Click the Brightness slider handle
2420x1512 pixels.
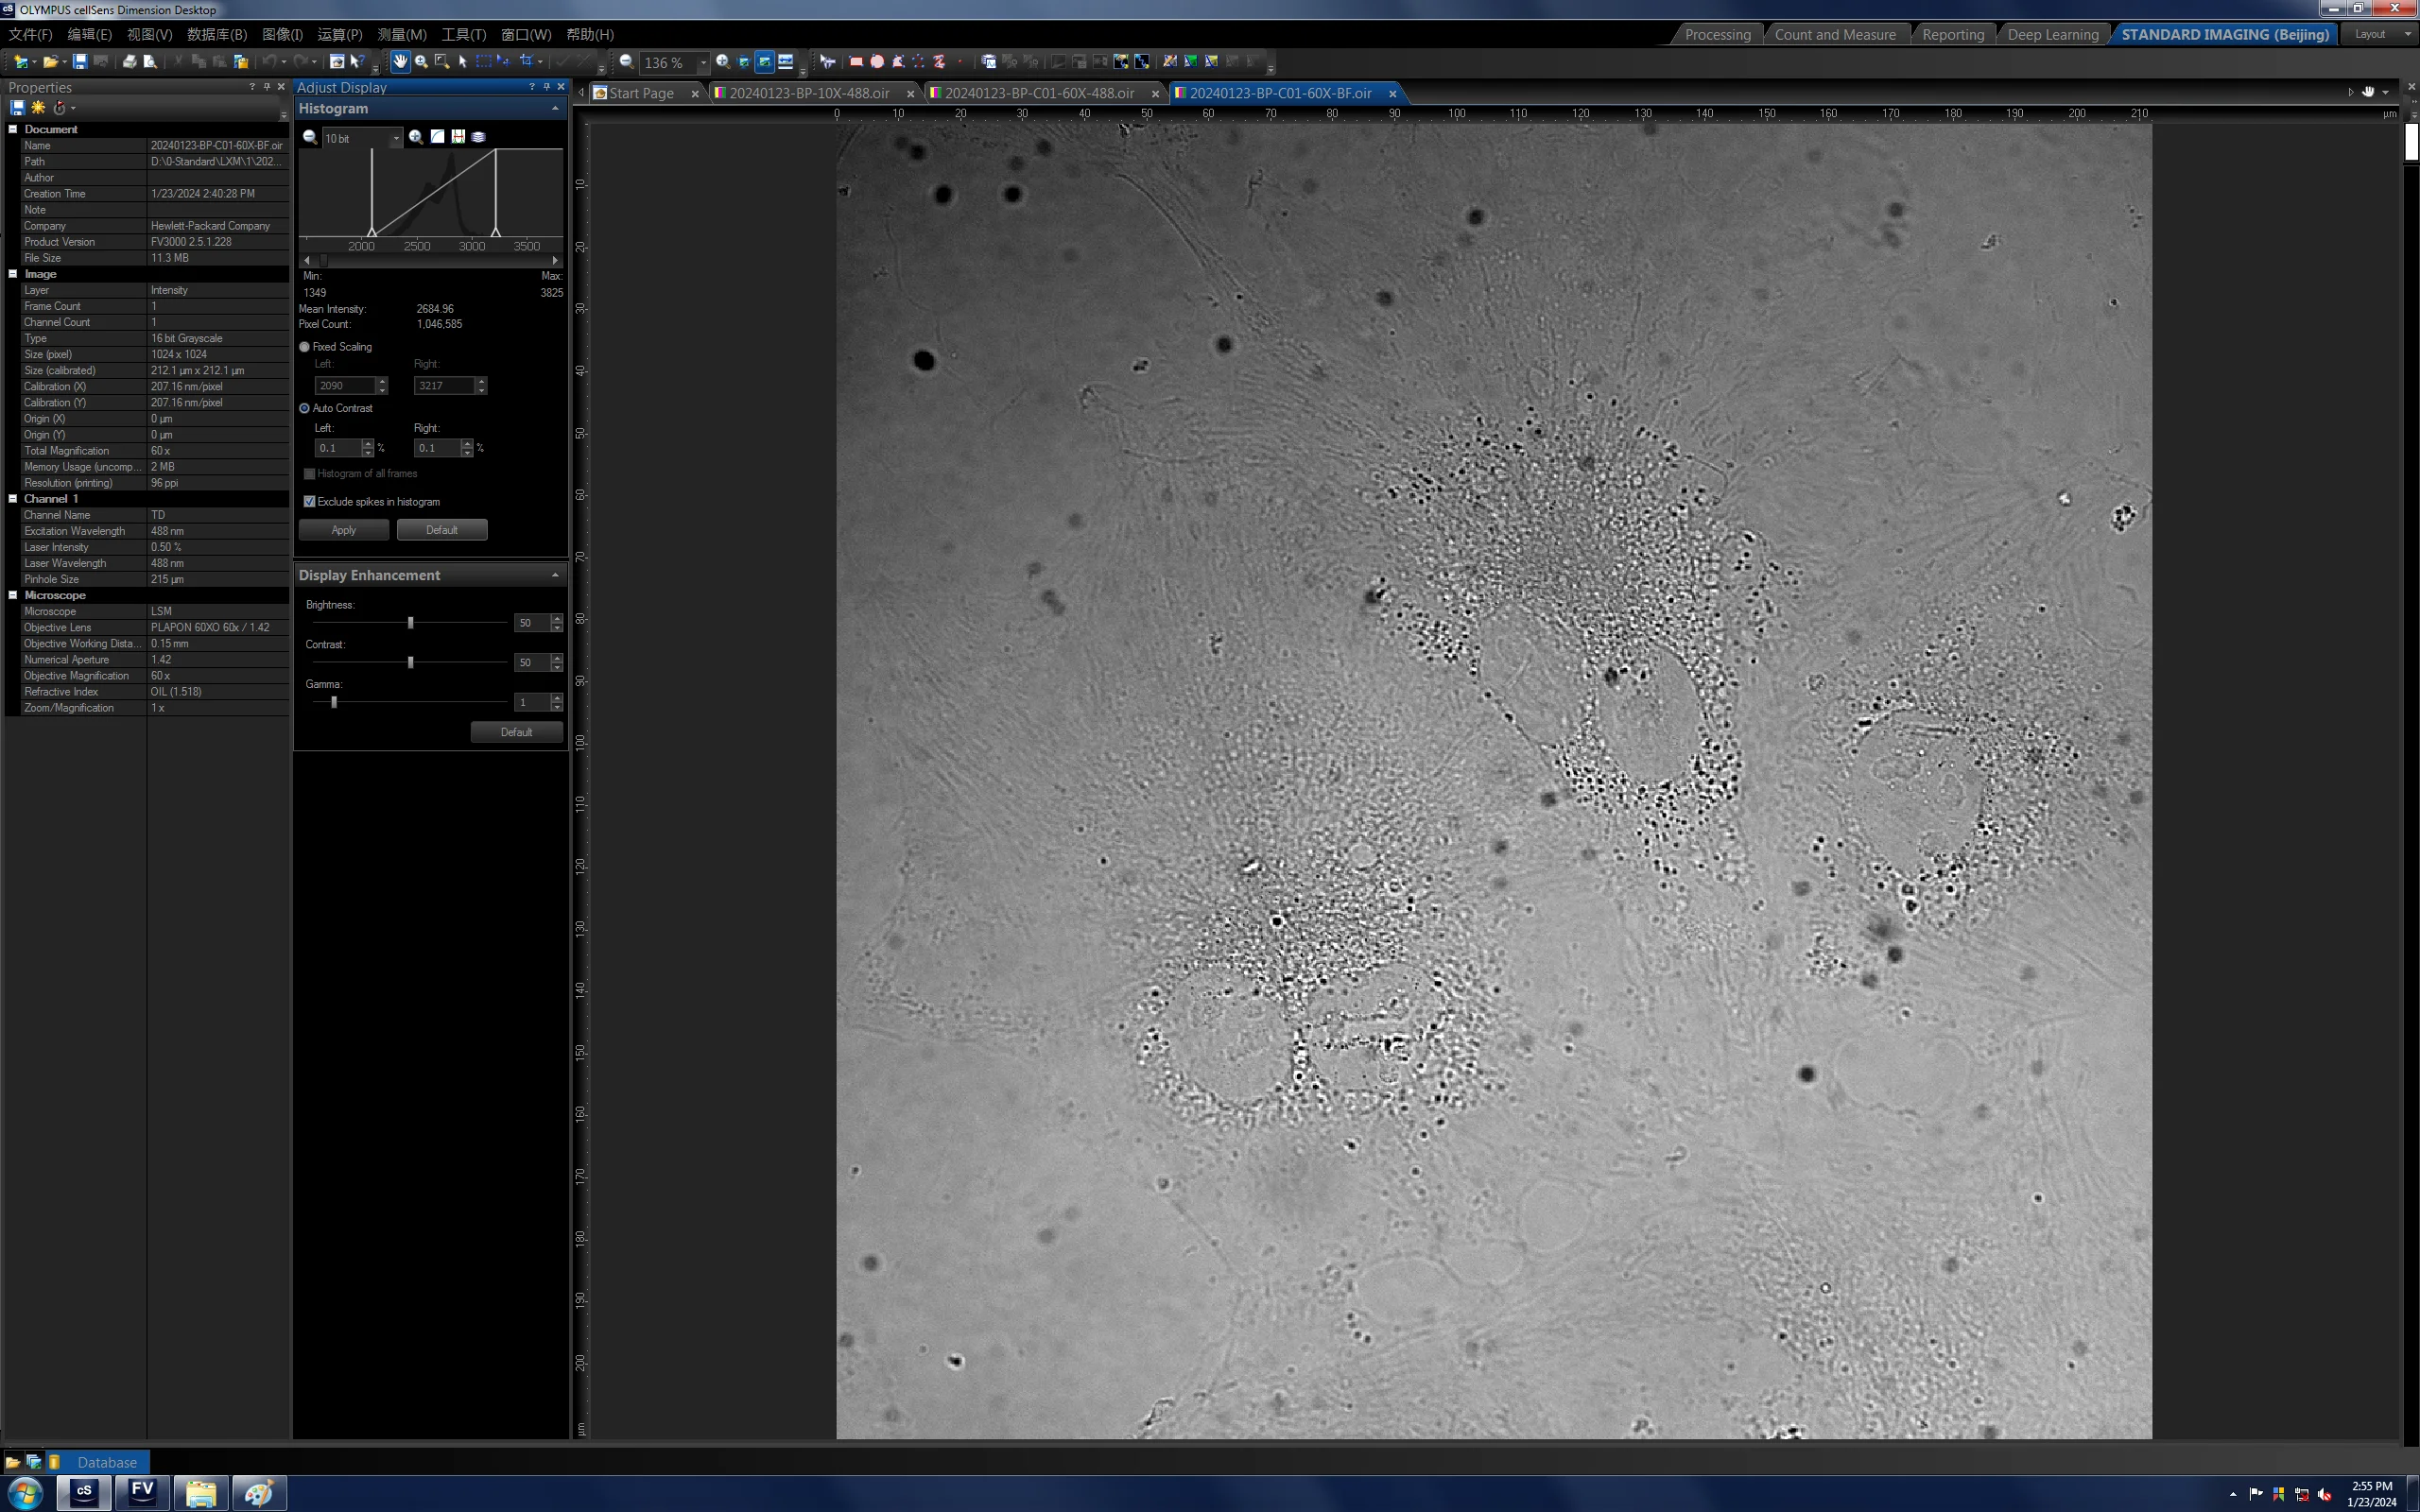410,623
